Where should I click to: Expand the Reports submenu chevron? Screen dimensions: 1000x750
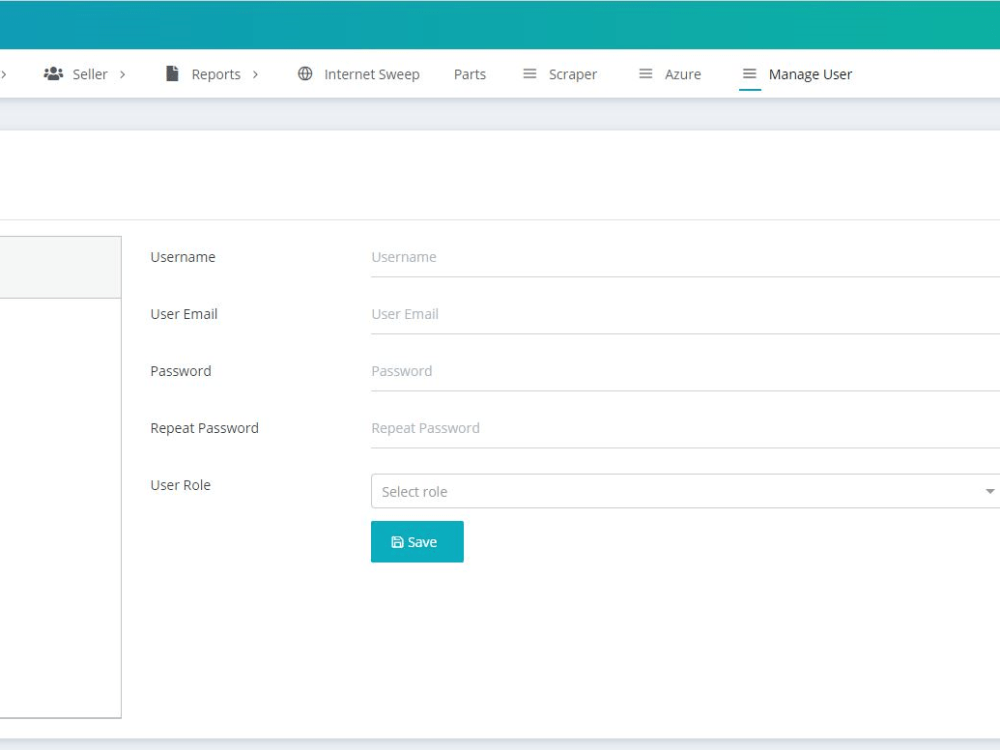point(254,73)
